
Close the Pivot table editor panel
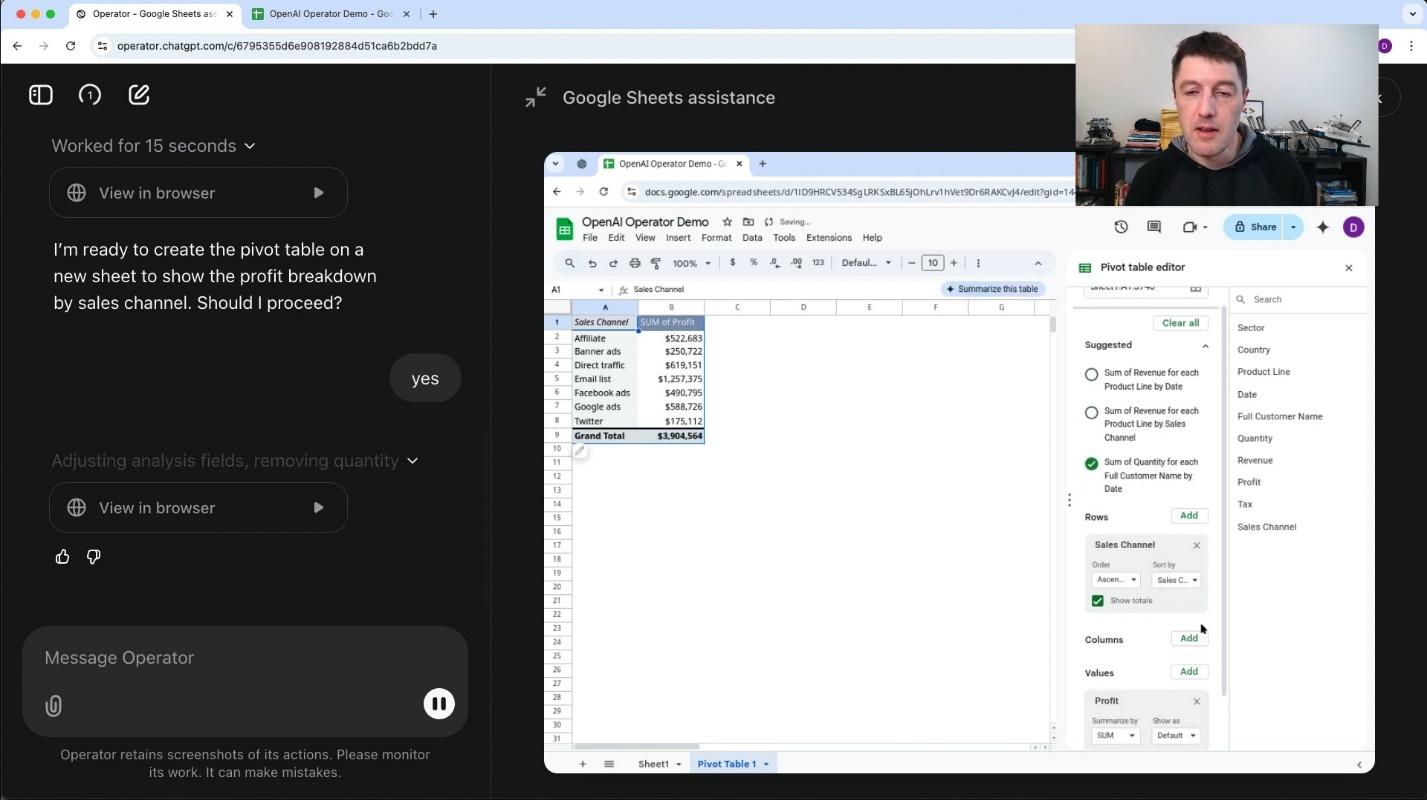pos(1349,268)
